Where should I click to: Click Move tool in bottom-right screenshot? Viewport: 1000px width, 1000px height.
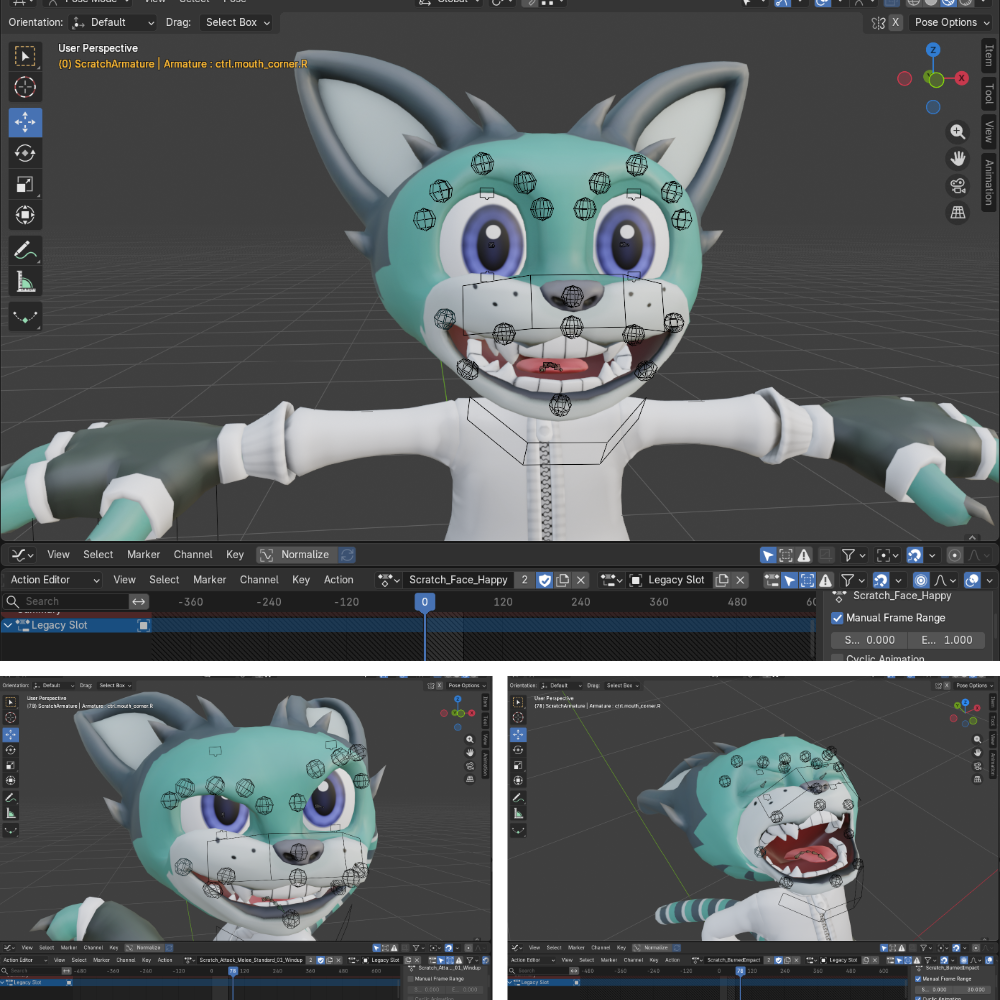coord(518,734)
